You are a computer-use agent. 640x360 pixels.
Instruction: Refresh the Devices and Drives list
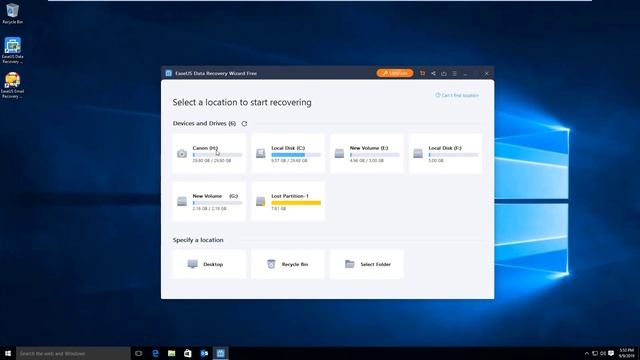click(x=244, y=123)
